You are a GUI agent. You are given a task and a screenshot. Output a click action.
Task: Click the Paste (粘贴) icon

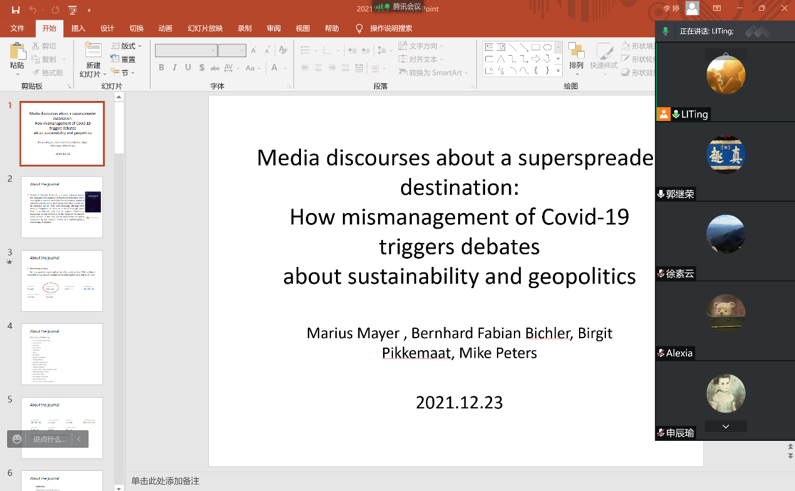[16, 54]
